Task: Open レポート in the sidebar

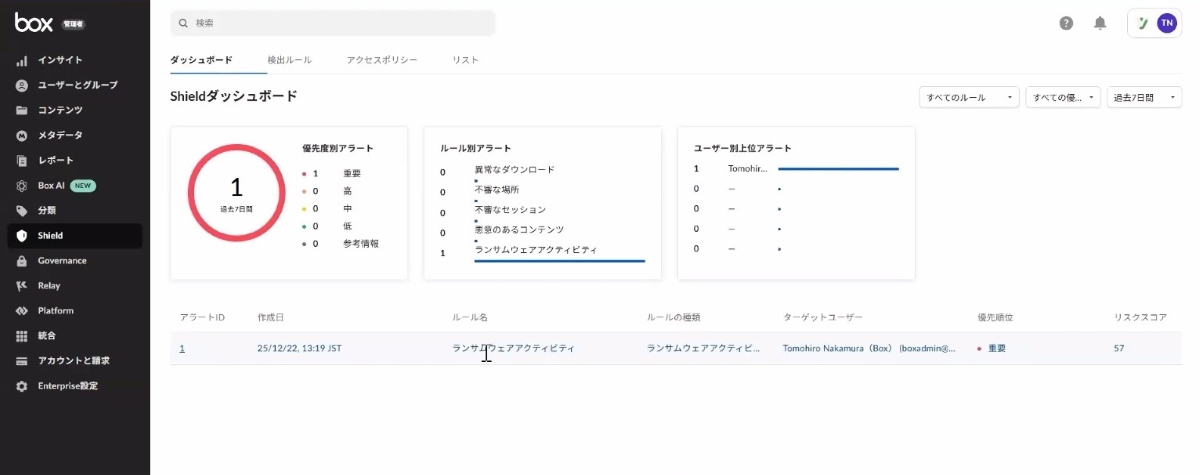Action: pos(56,160)
